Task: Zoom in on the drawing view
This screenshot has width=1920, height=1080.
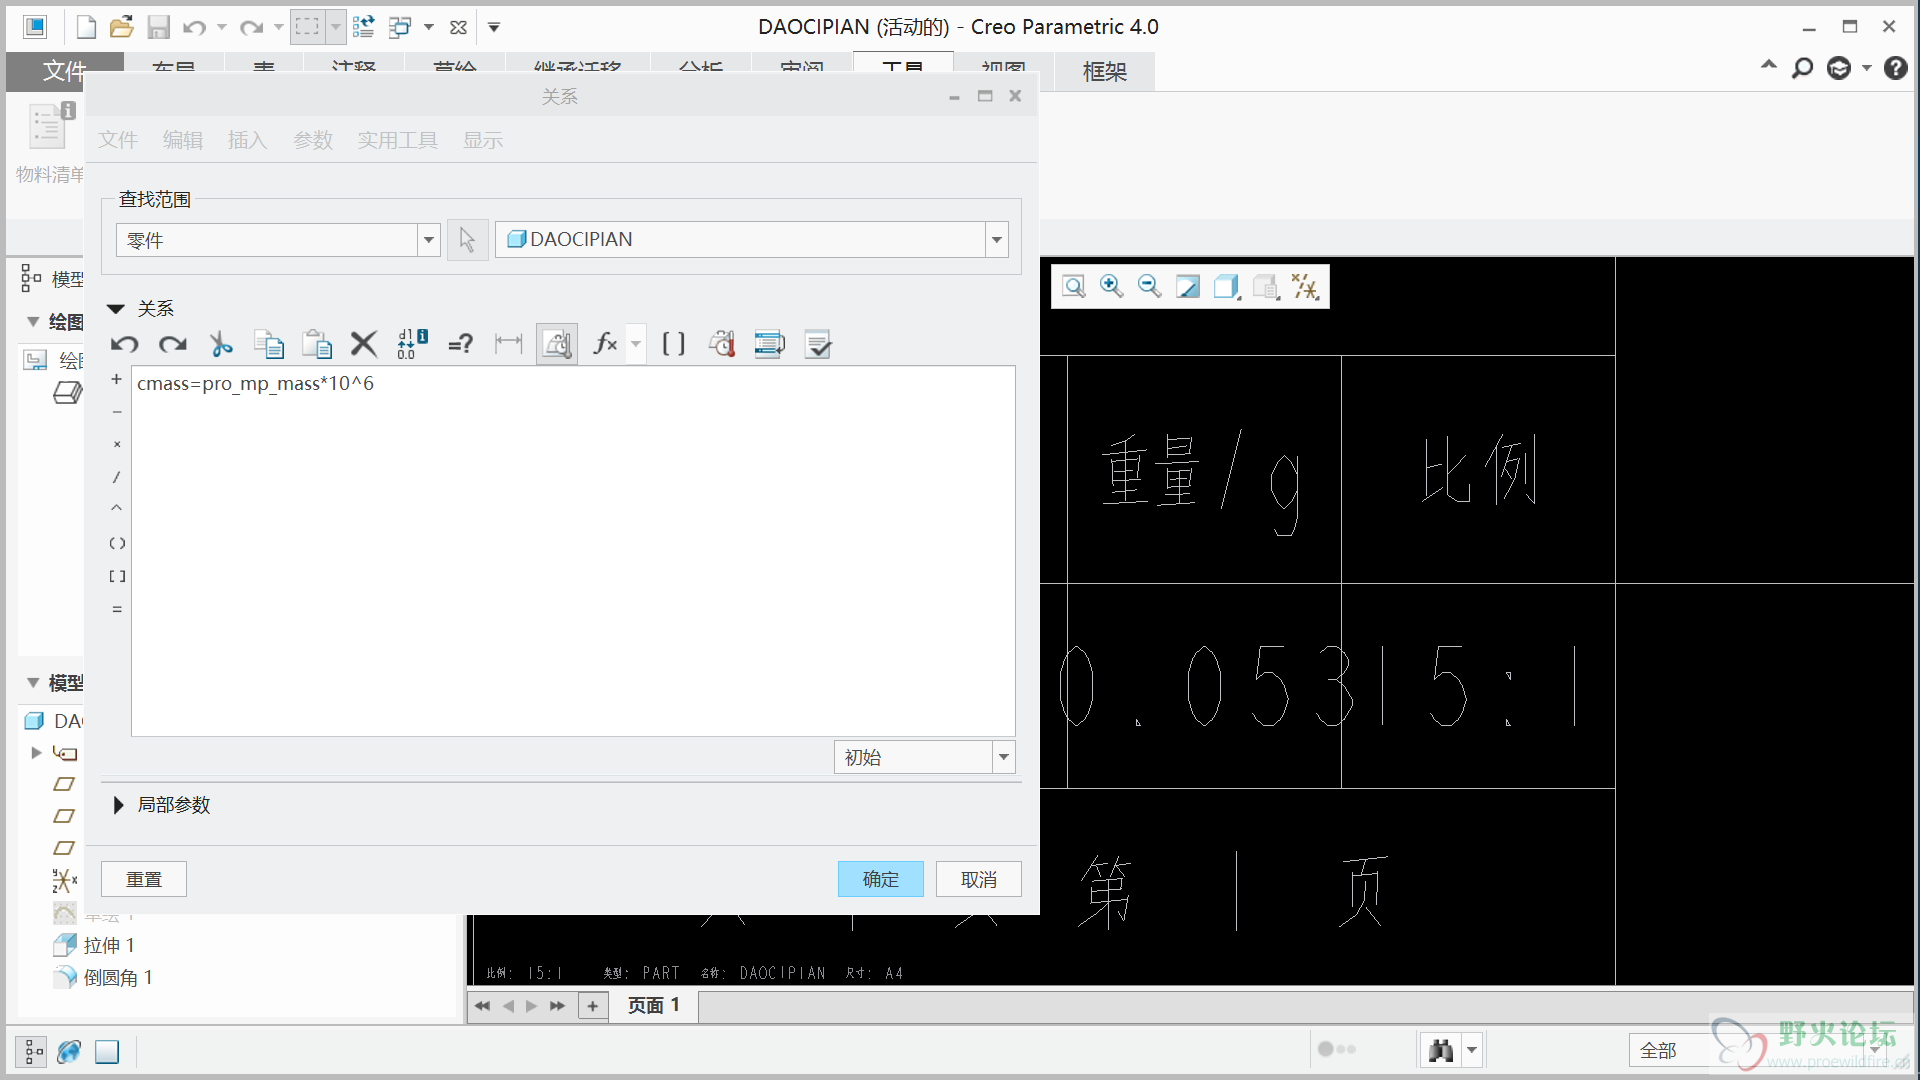Action: [1112, 287]
